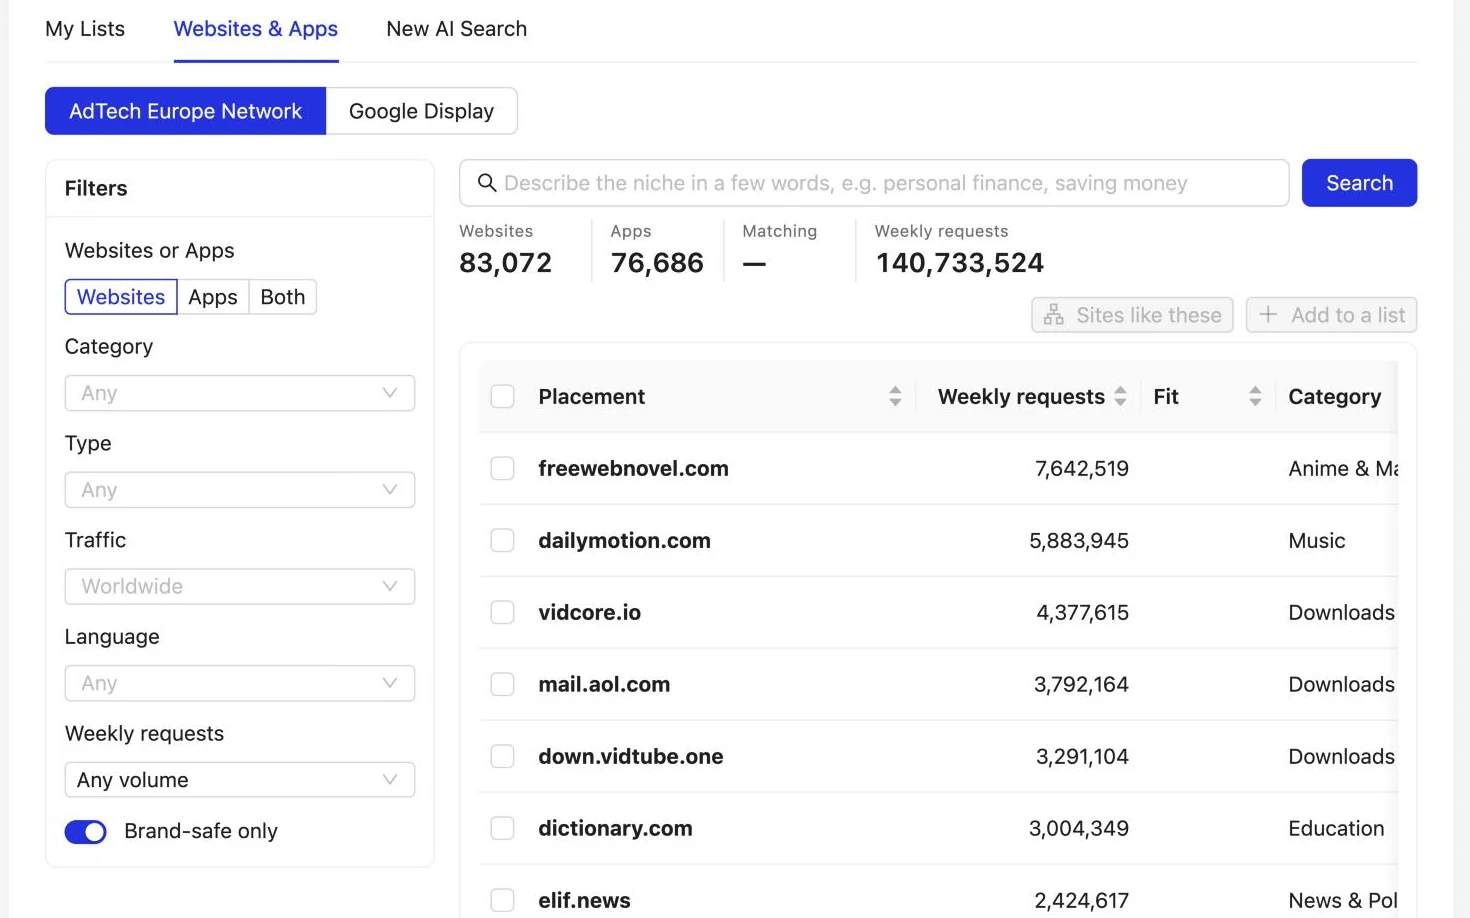Focus the niche description search field

(x=874, y=183)
